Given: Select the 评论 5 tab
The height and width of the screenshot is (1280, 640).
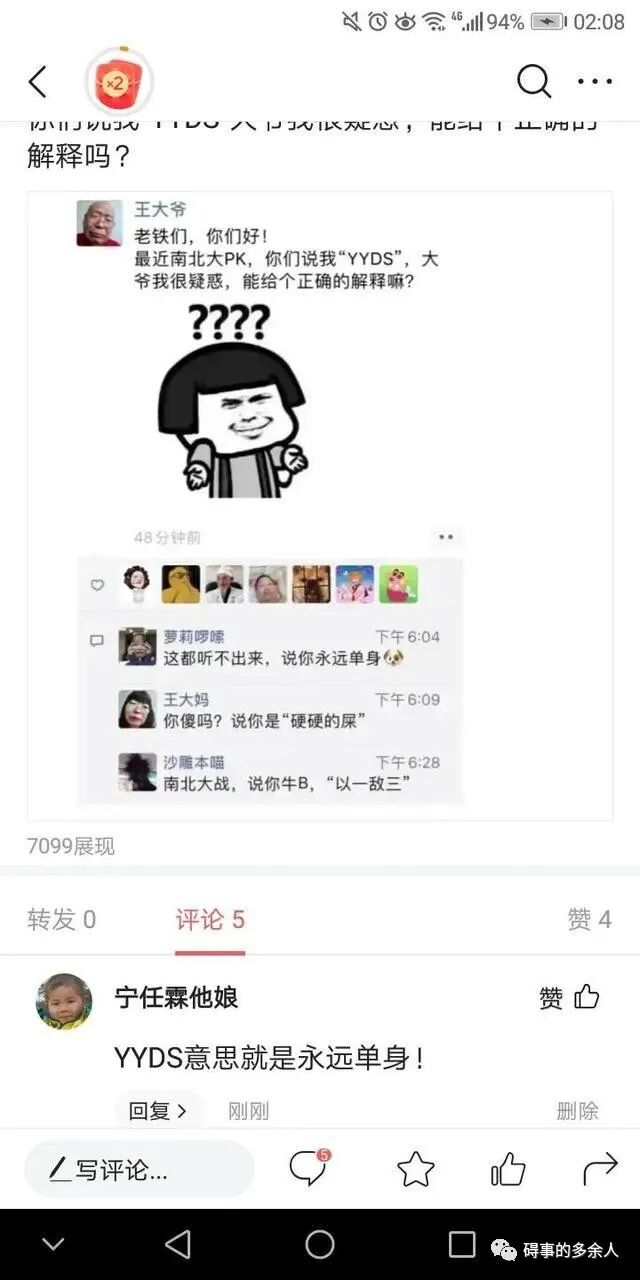Looking at the screenshot, I should [210, 920].
